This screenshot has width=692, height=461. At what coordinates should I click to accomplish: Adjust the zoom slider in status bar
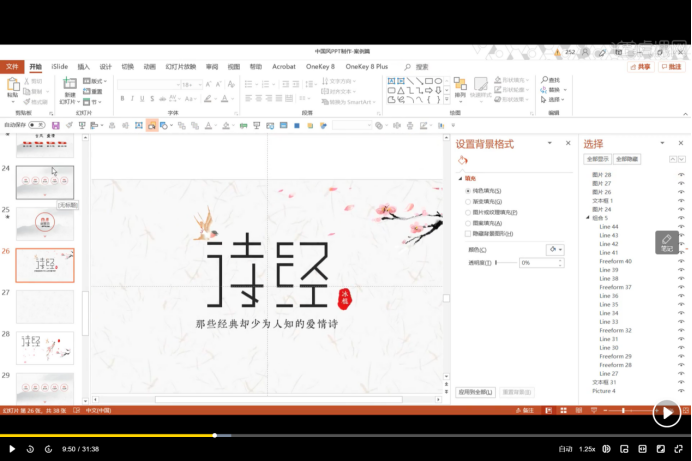[x=623, y=410]
